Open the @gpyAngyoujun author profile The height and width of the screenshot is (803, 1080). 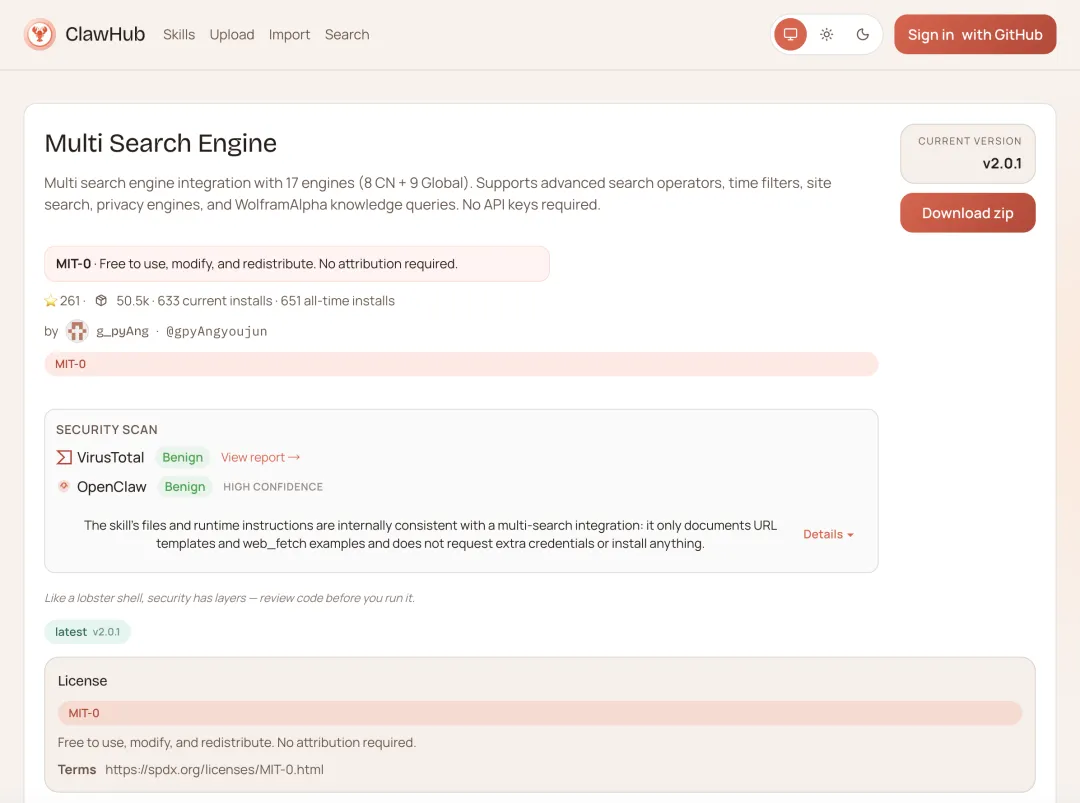click(216, 331)
